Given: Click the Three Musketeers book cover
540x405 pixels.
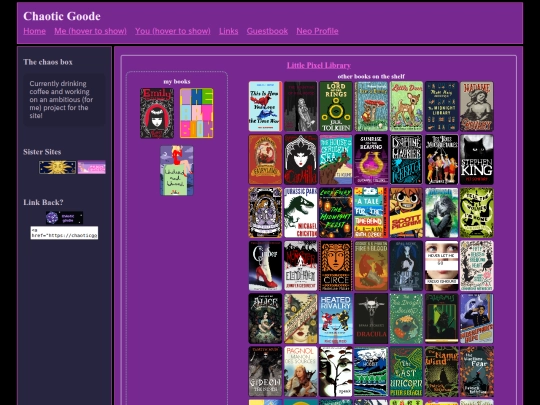Looking at the screenshot, I should coord(442,159).
